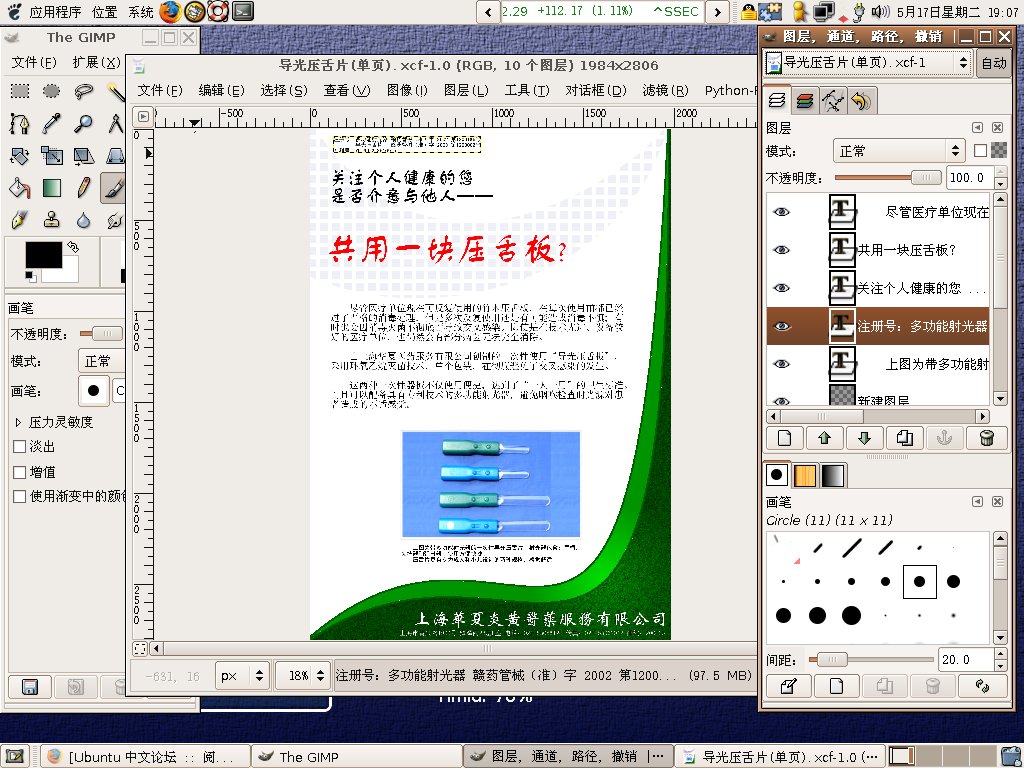Viewport: 1024px width, 768px height.
Task: Select the Ellipse Select tool
Action: pyautogui.click(x=52, y=91)
